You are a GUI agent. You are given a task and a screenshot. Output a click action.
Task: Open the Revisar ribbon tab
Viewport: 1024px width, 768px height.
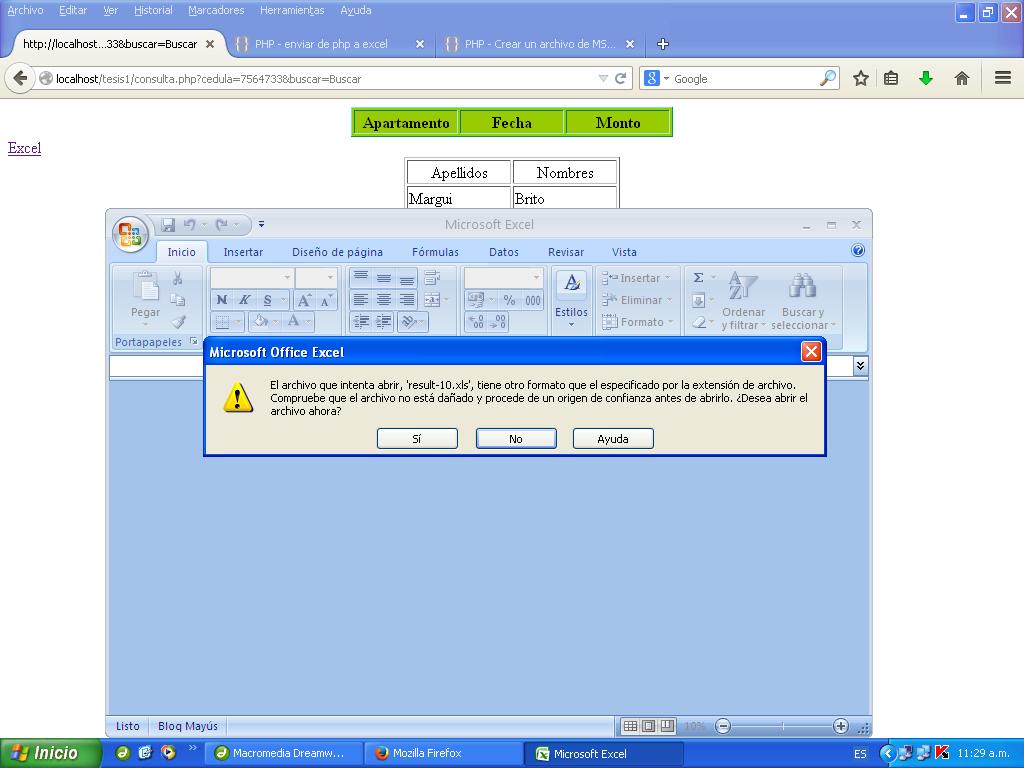pos(566,252)
